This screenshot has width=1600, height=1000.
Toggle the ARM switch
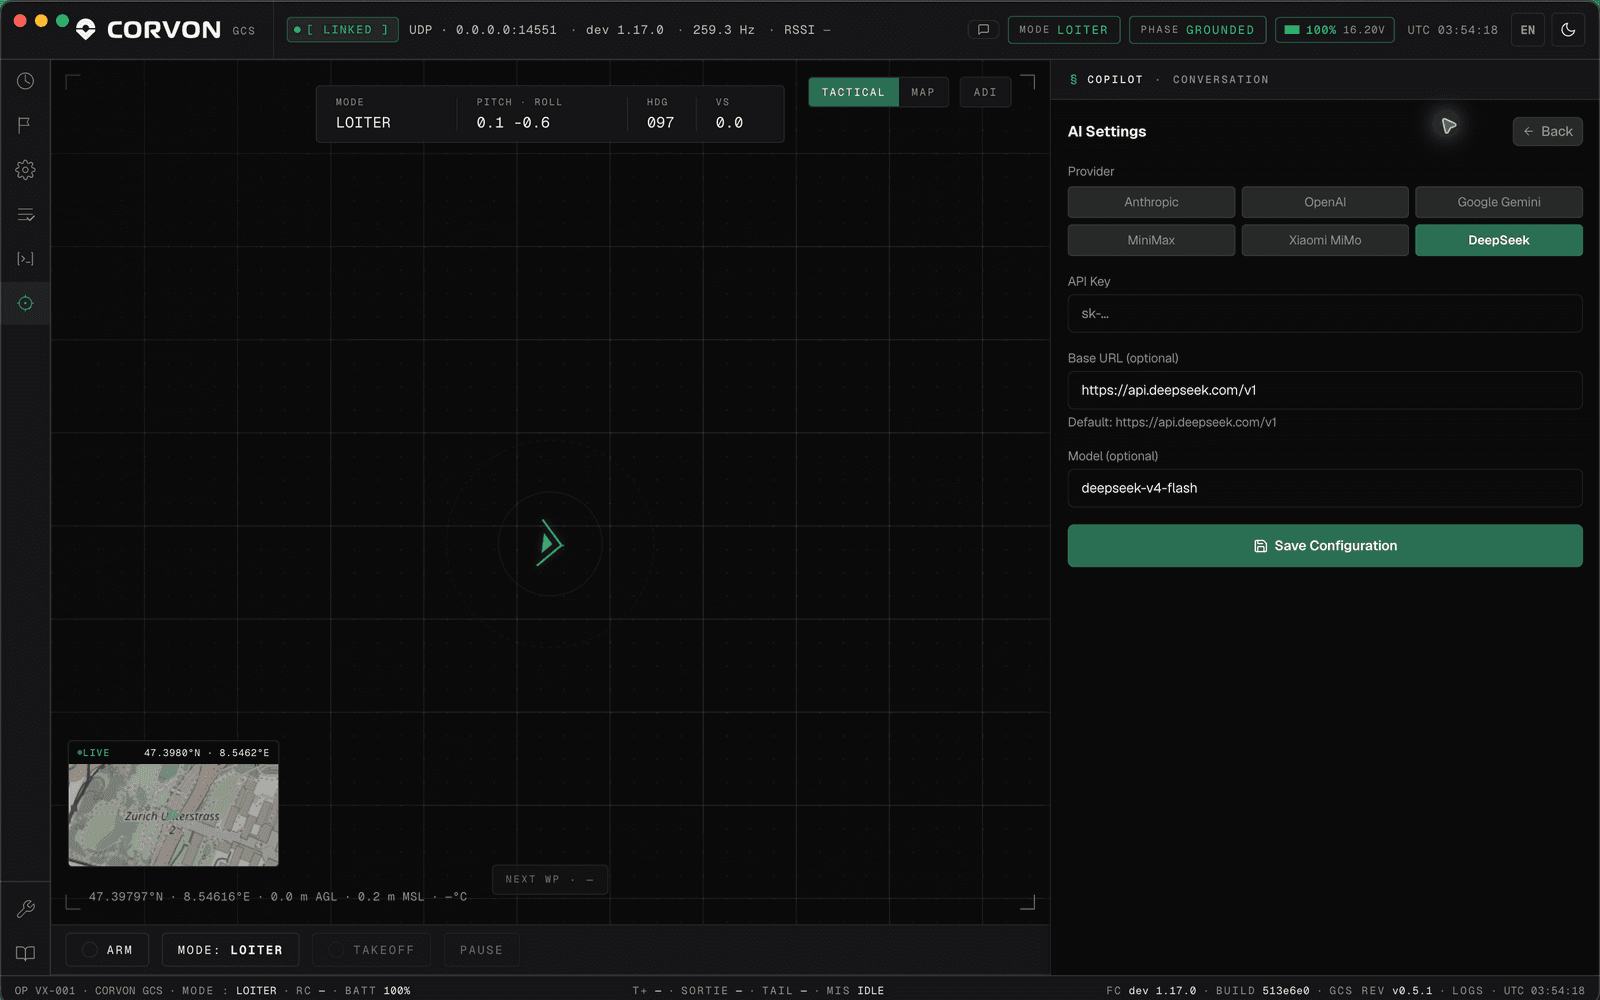point(107,950)
